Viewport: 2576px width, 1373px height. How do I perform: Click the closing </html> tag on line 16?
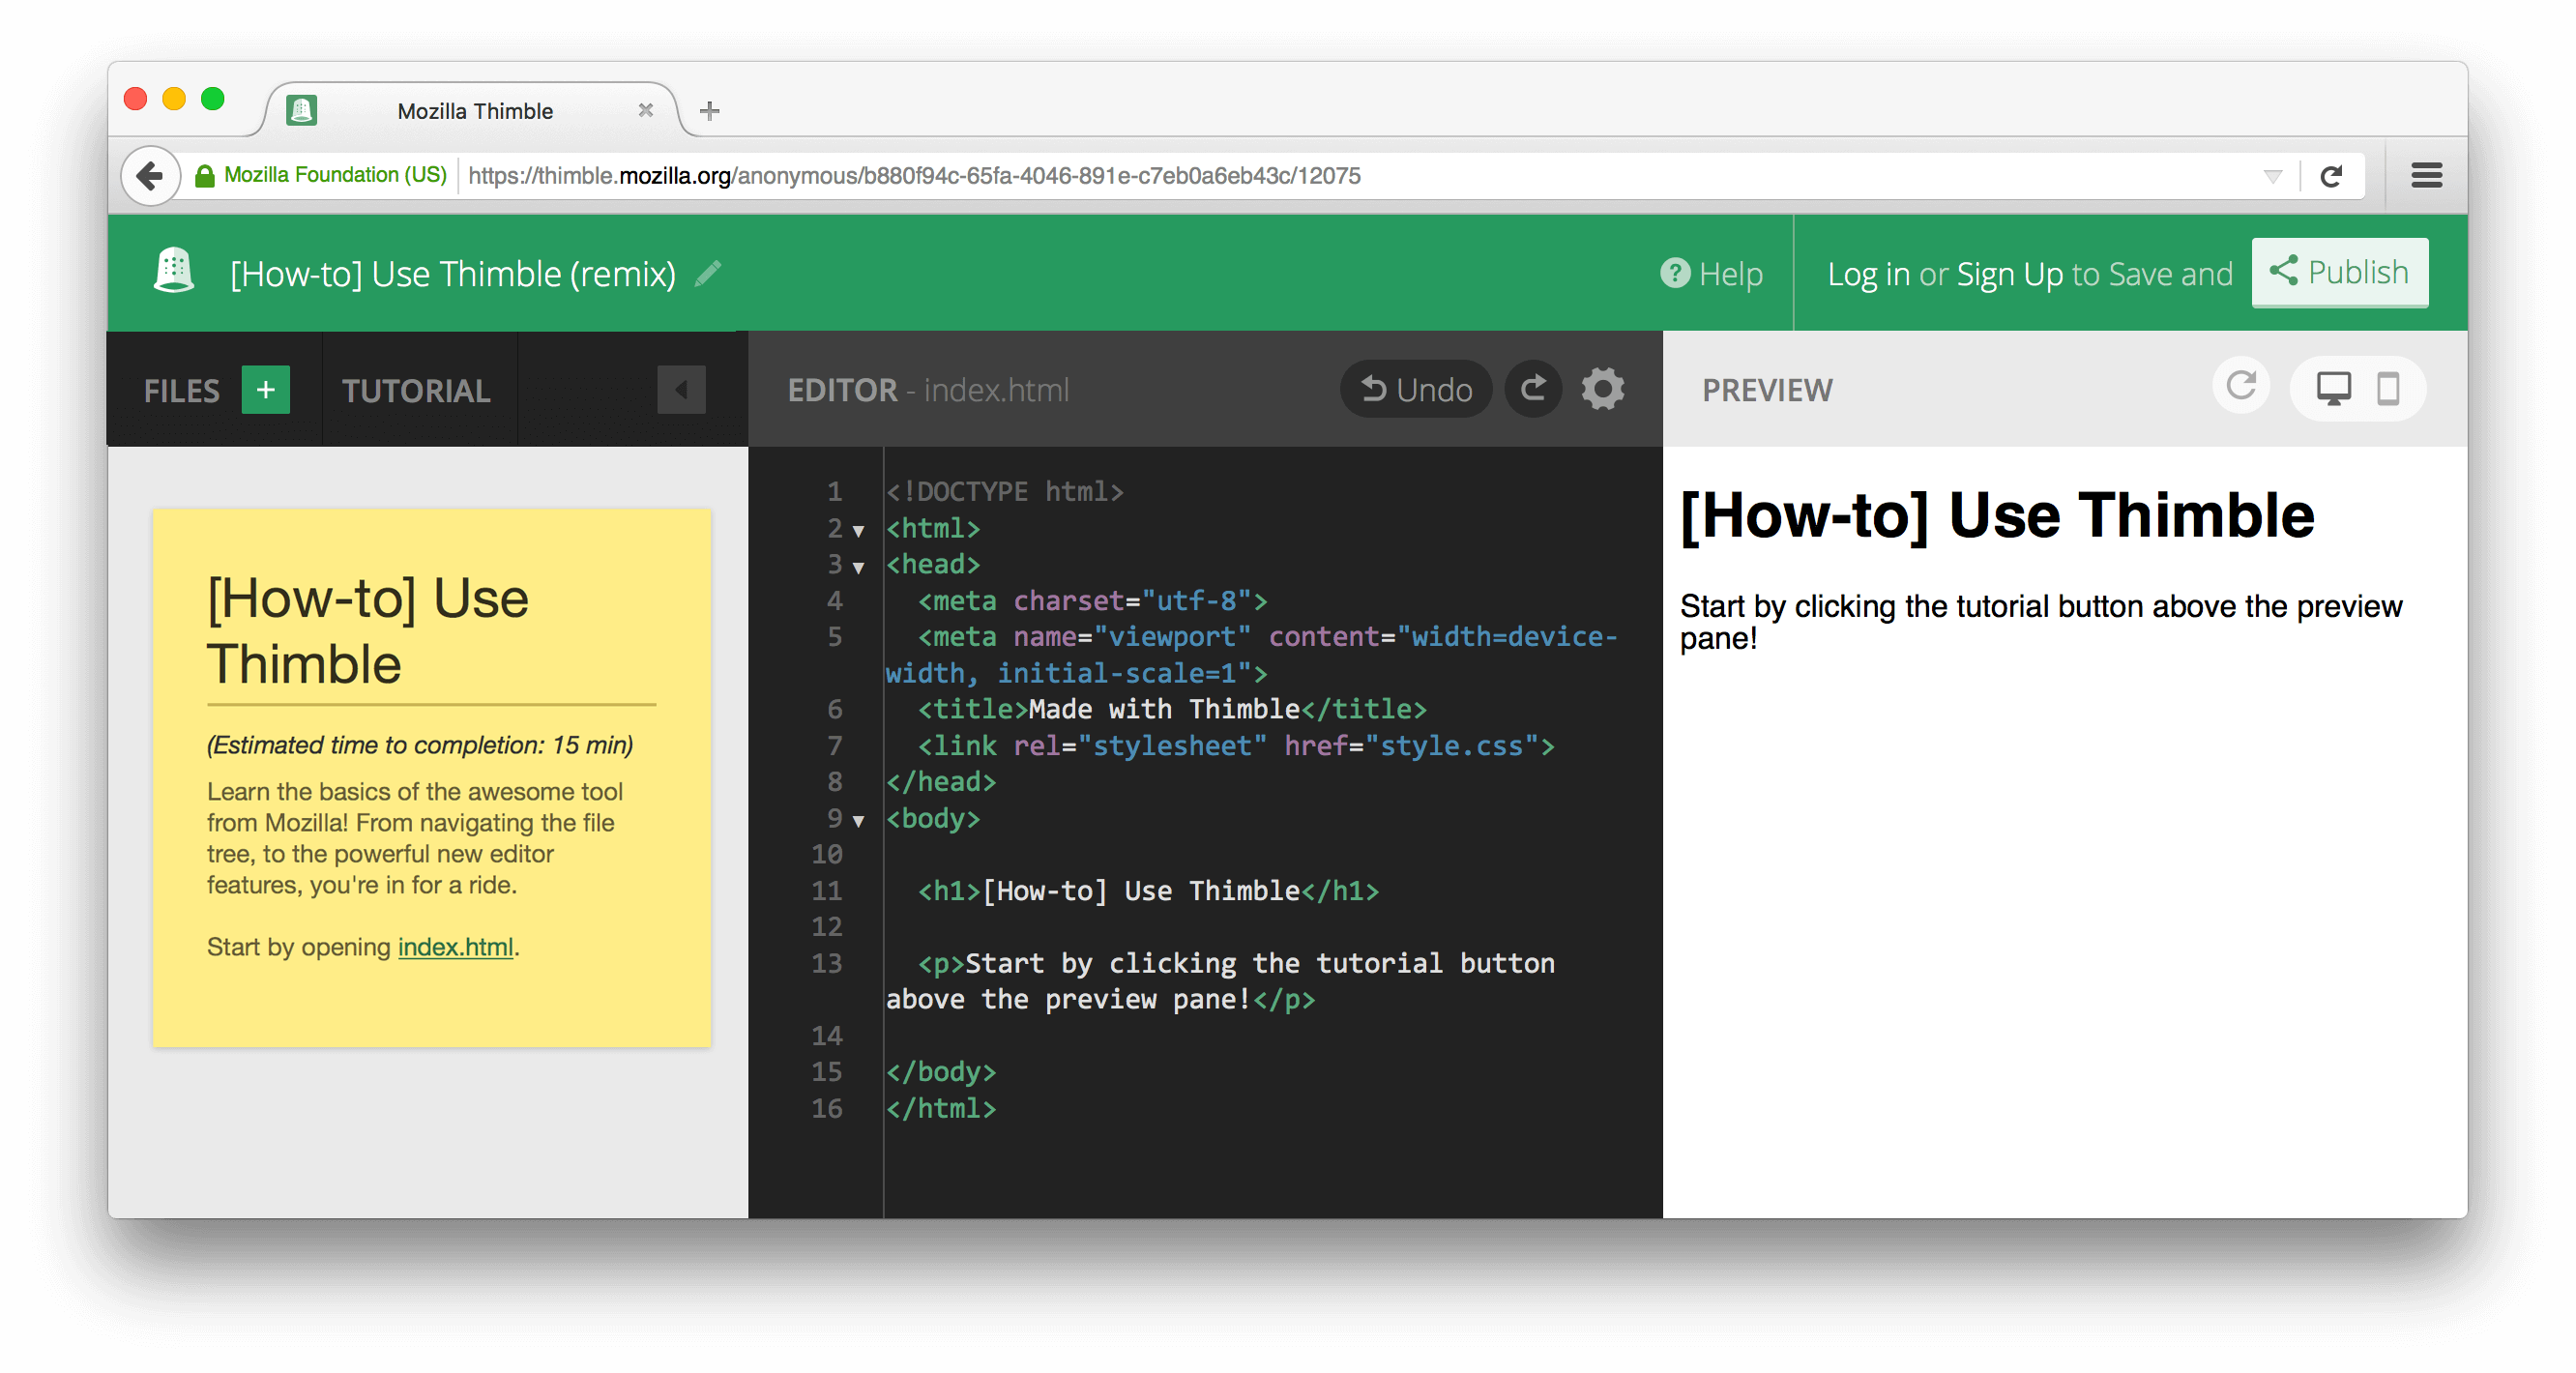(x=941, y=1108)
